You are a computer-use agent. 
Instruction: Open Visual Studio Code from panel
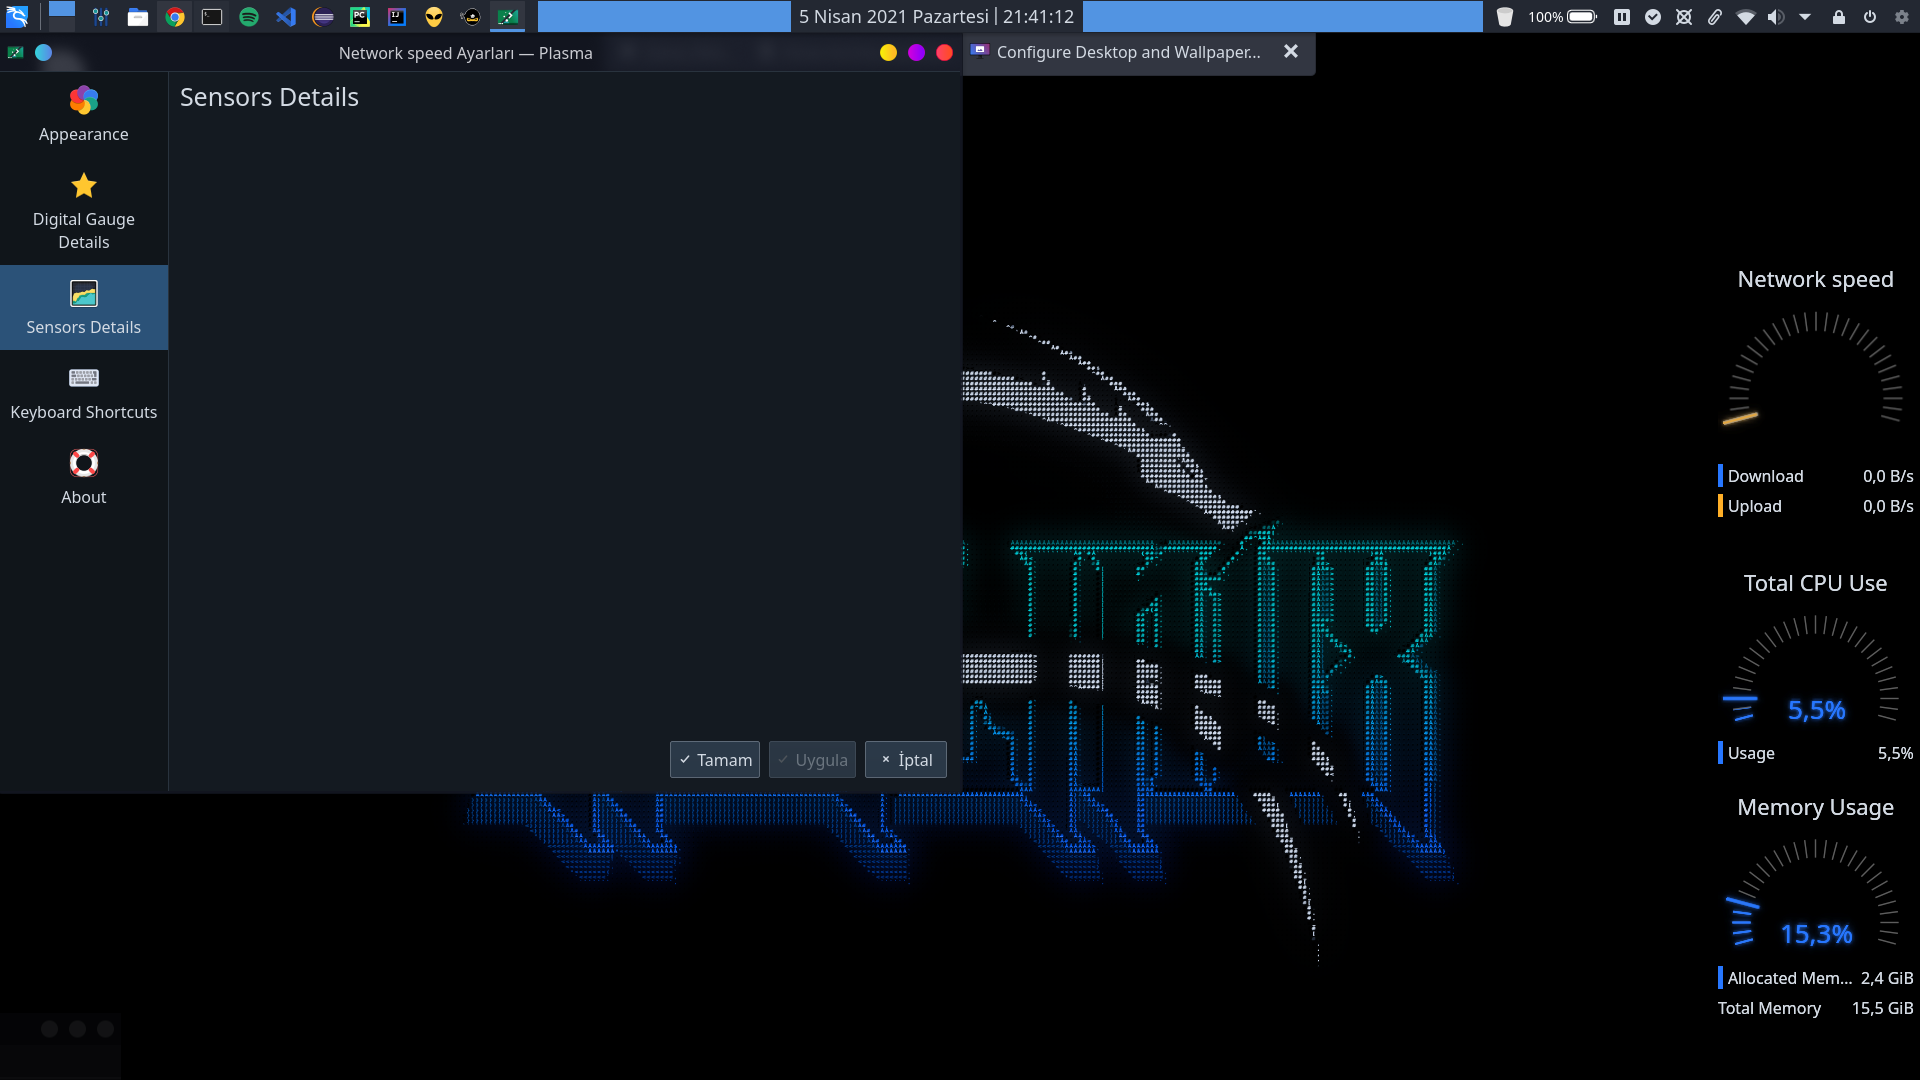click(286, 17)
